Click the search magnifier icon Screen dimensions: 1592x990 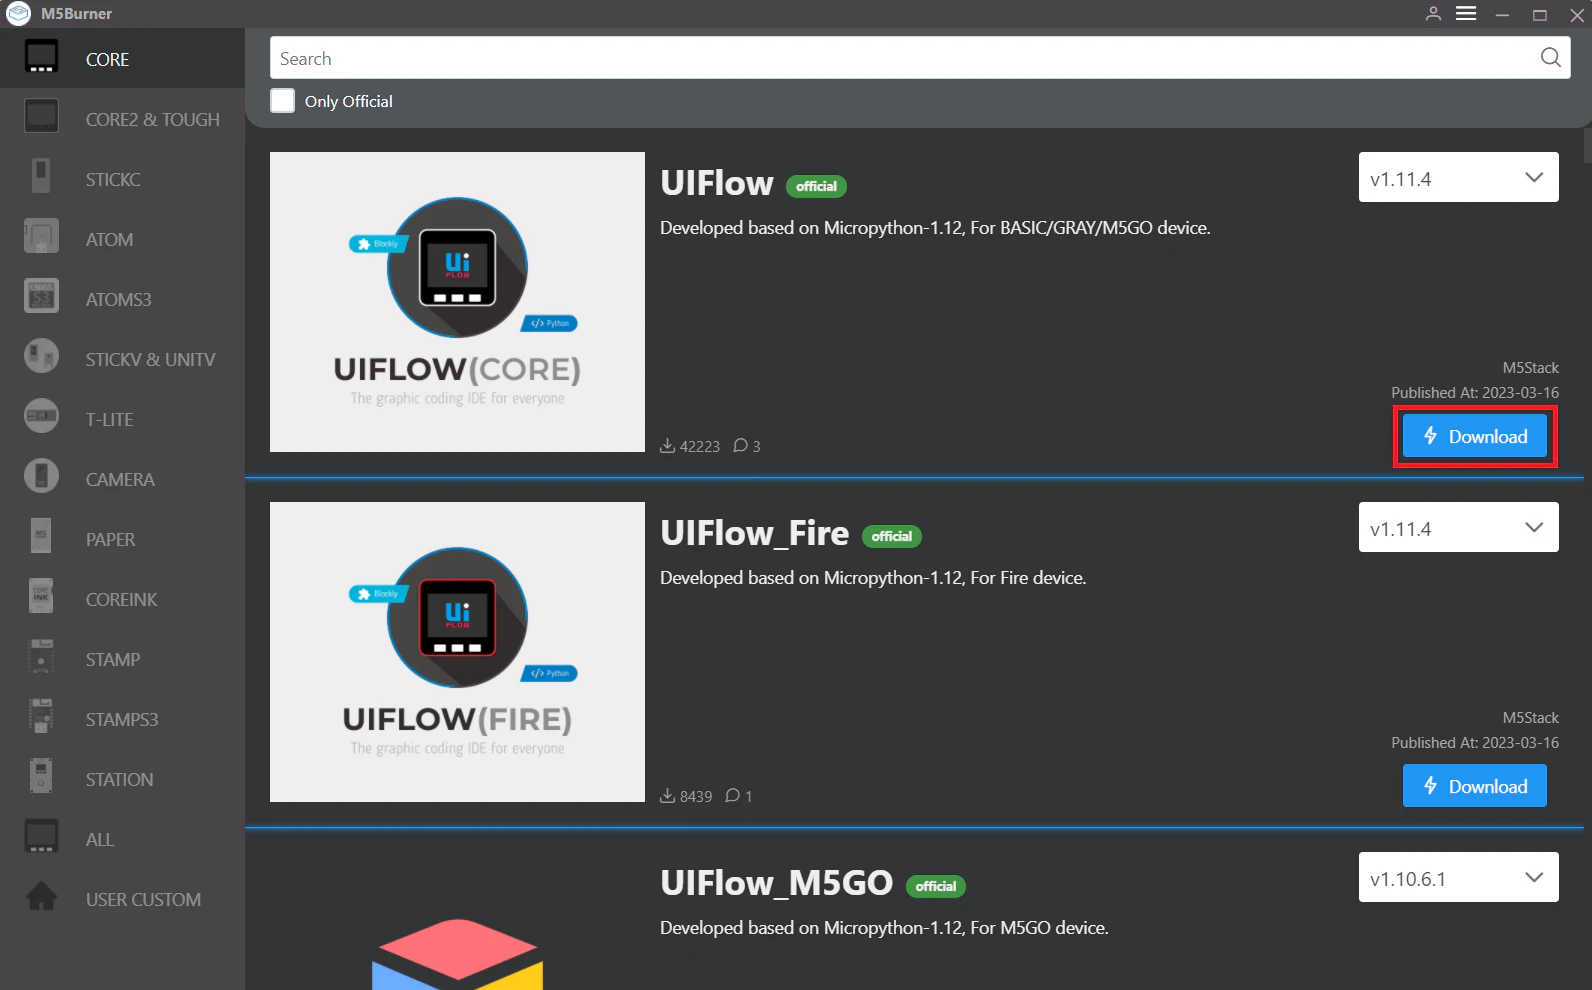click(1550, 58)
